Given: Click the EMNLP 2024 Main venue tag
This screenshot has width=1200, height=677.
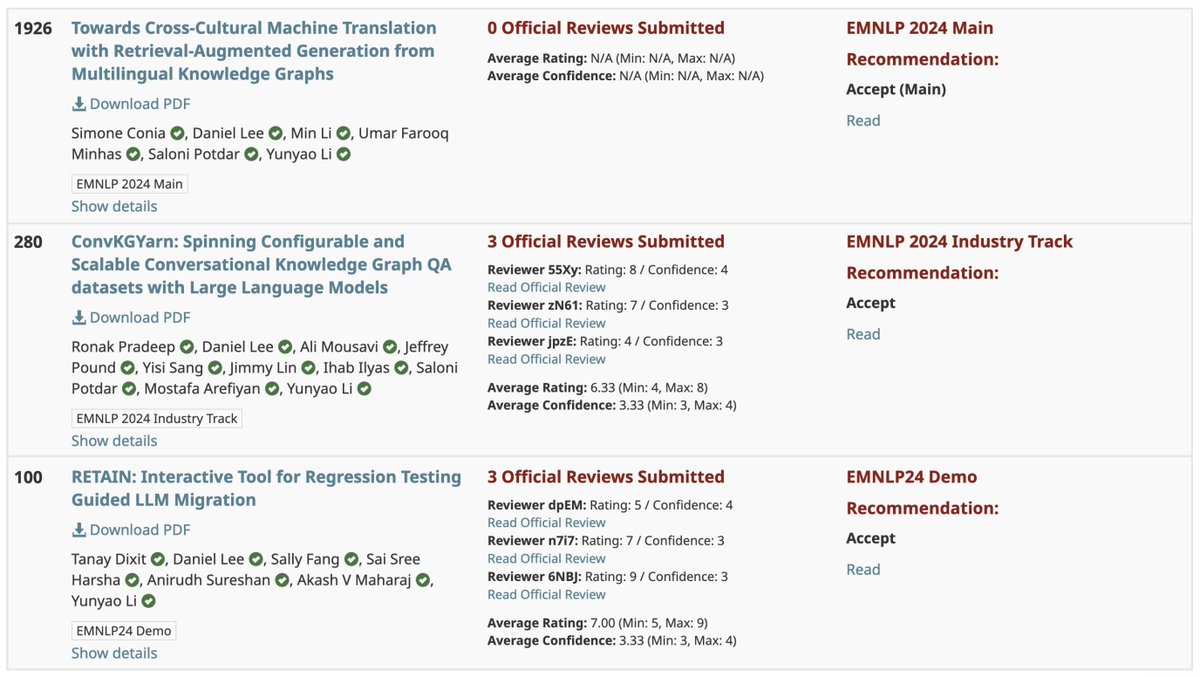Looking at the screenshot, I should (x=129, y=184).
